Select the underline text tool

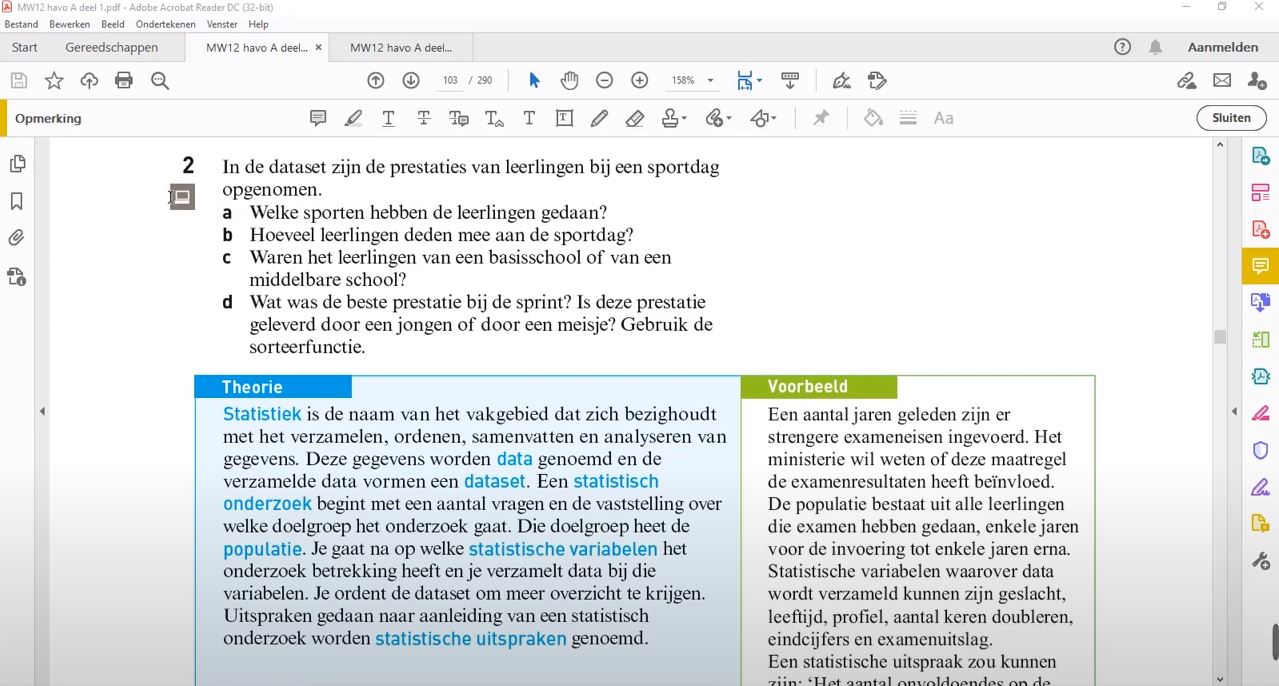(x=388, y=118)
